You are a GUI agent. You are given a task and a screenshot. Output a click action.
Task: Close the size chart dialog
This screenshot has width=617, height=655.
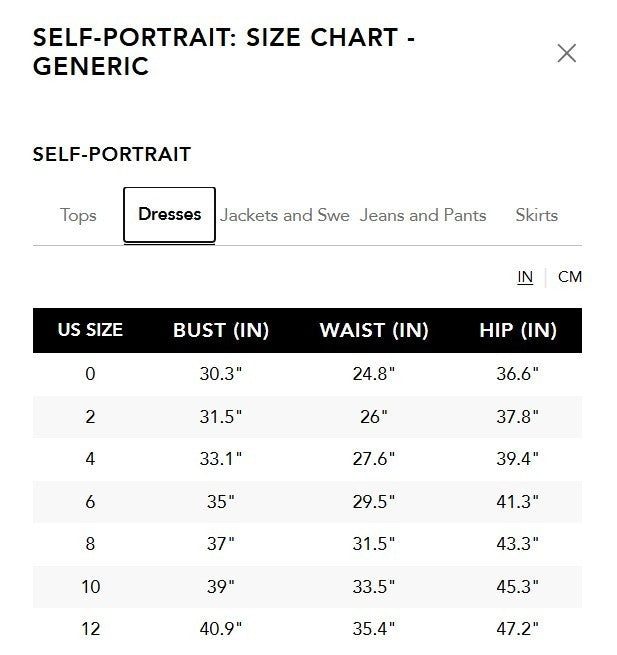[x=566, y=53]
